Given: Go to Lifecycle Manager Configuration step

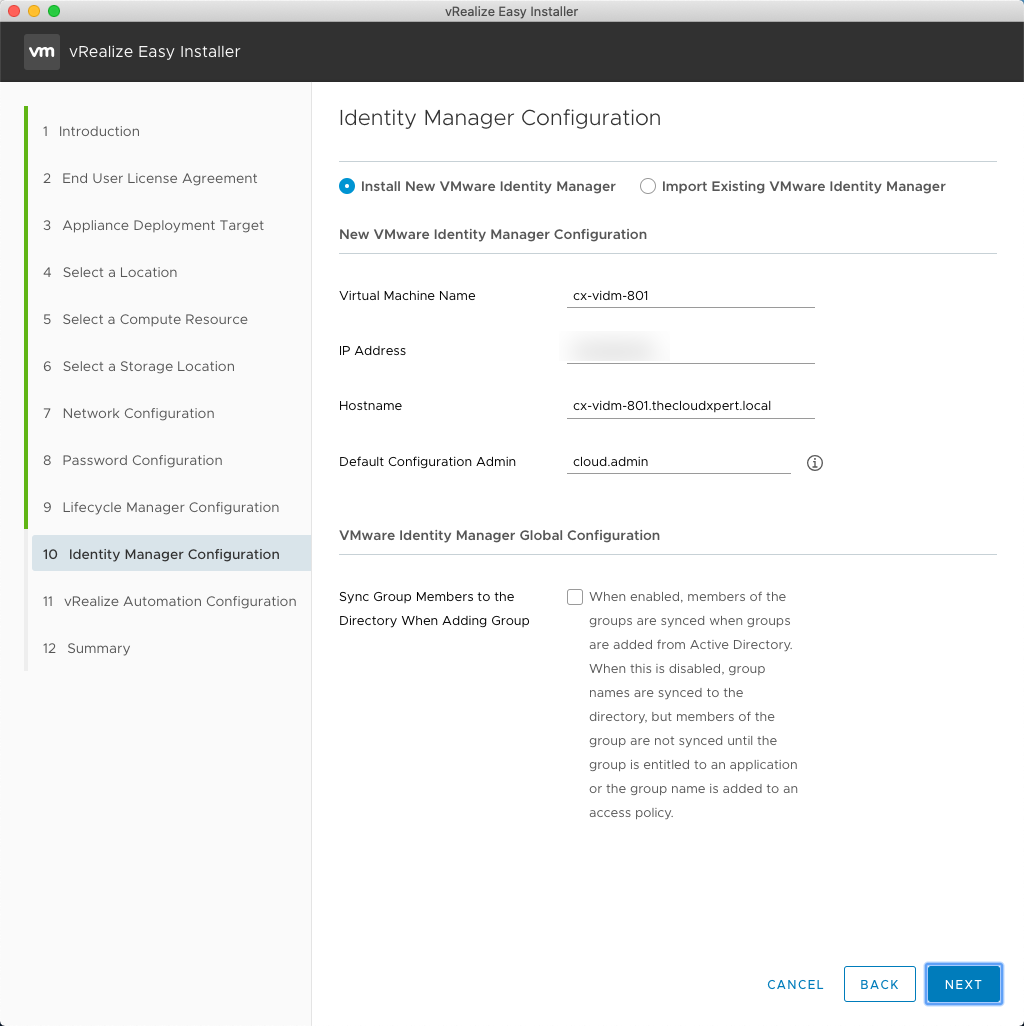Looking at the screenshot, I should (x=170, y=507).
